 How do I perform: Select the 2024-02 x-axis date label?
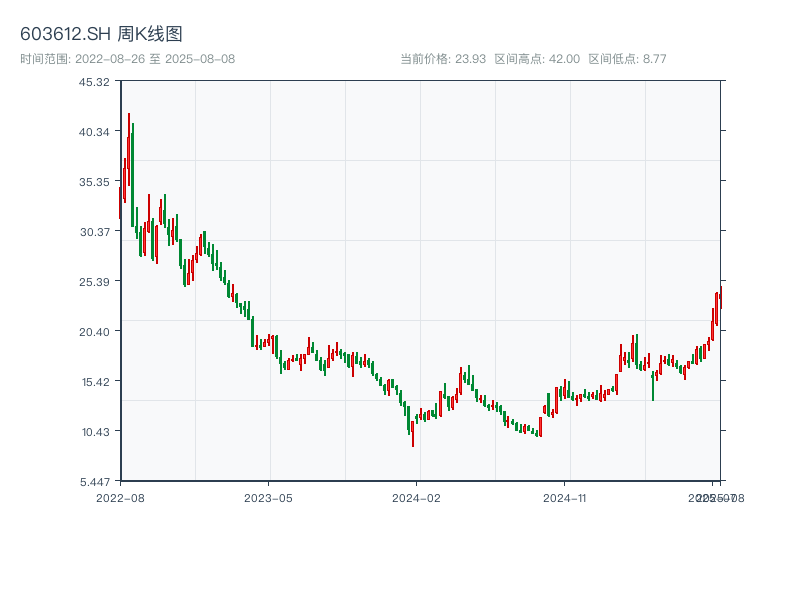point(417,497)
